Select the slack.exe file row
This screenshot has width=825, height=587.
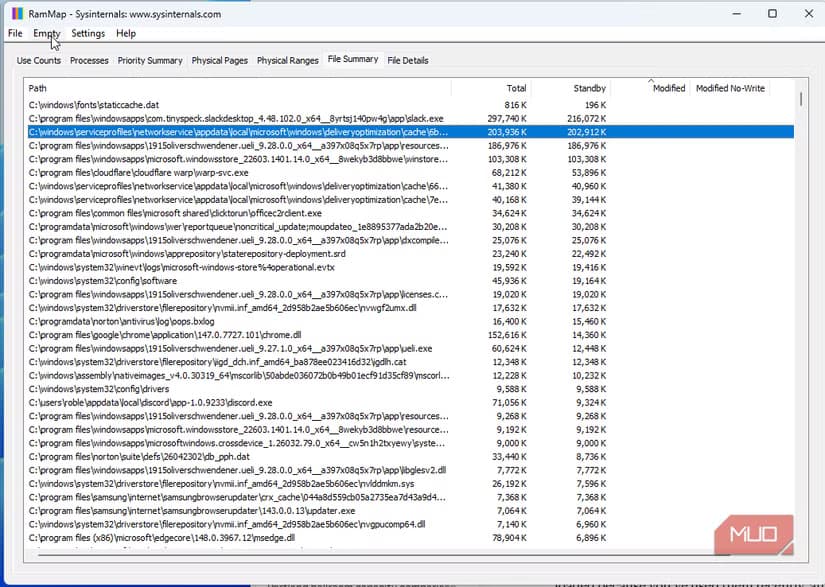pyautogui.click(x=410, y=118)
